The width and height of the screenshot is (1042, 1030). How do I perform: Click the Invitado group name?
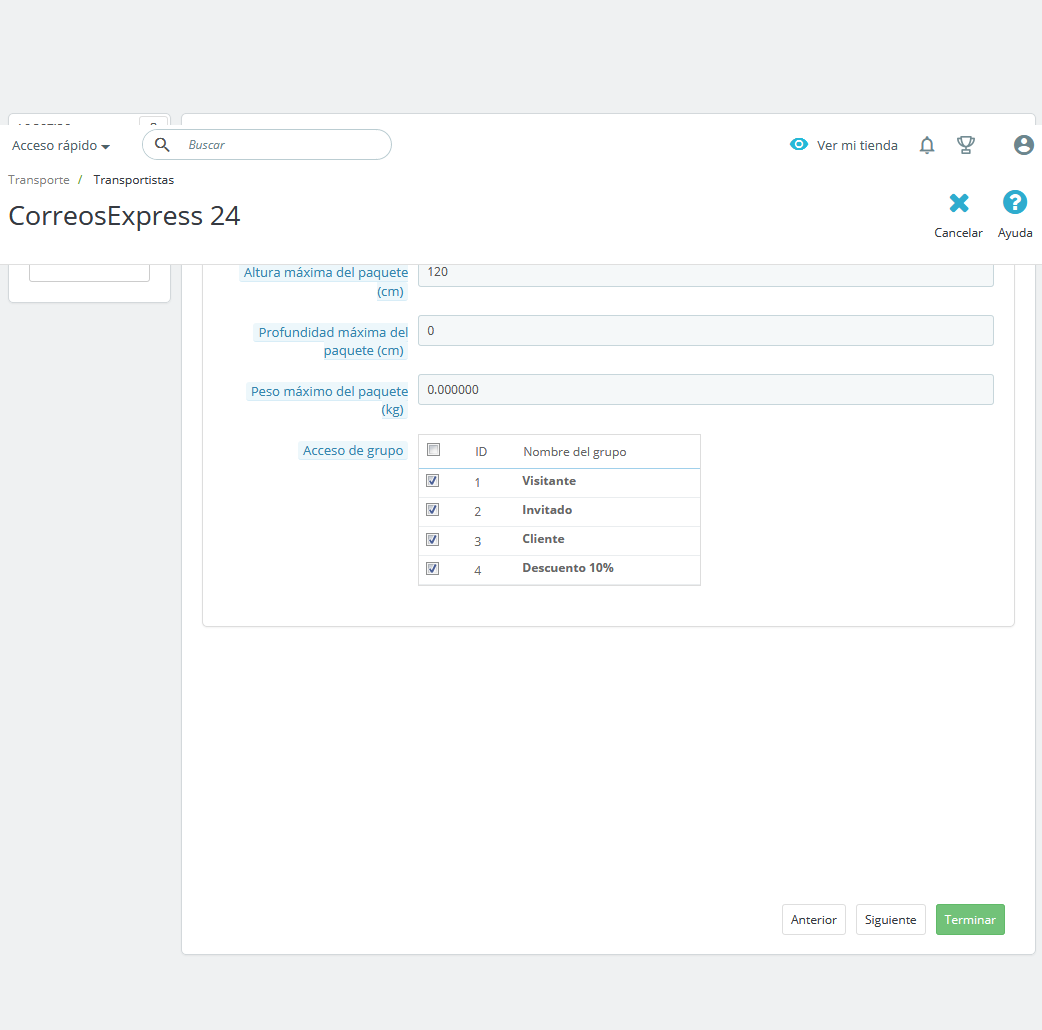point(547,510)
